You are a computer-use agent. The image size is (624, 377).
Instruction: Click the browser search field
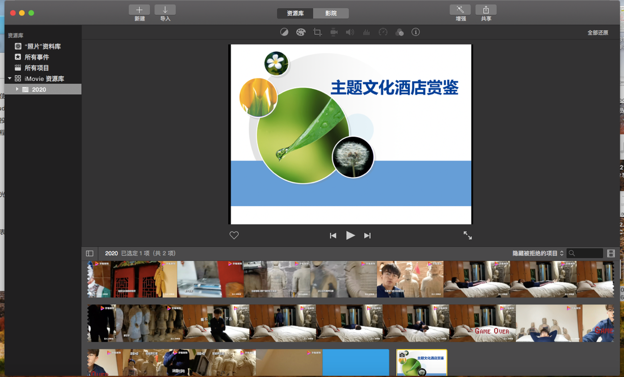coord(585,253)
